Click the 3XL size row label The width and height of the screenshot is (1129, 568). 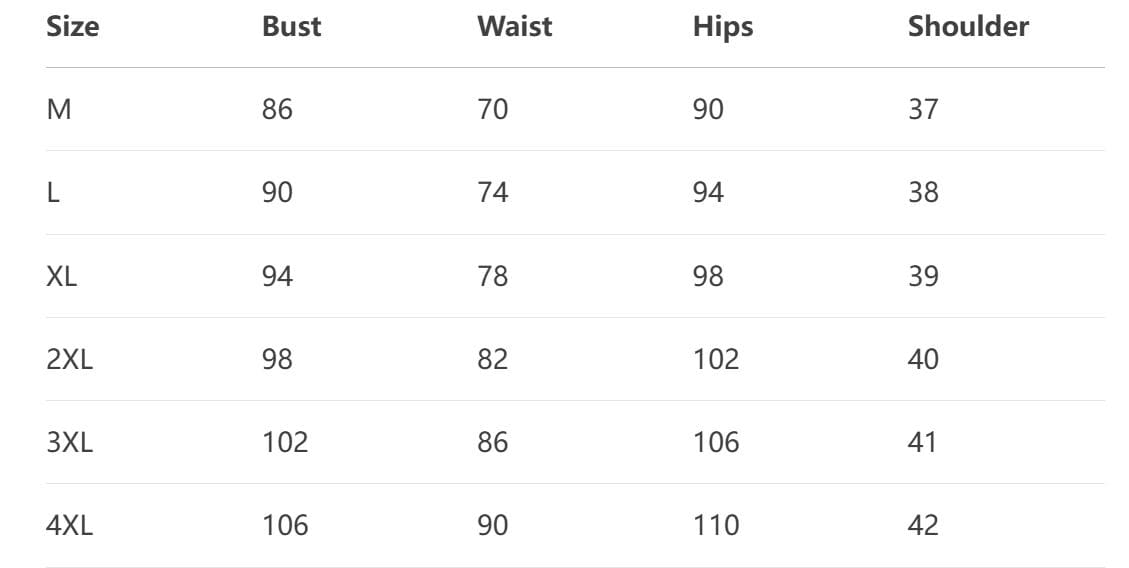(69, 442)
